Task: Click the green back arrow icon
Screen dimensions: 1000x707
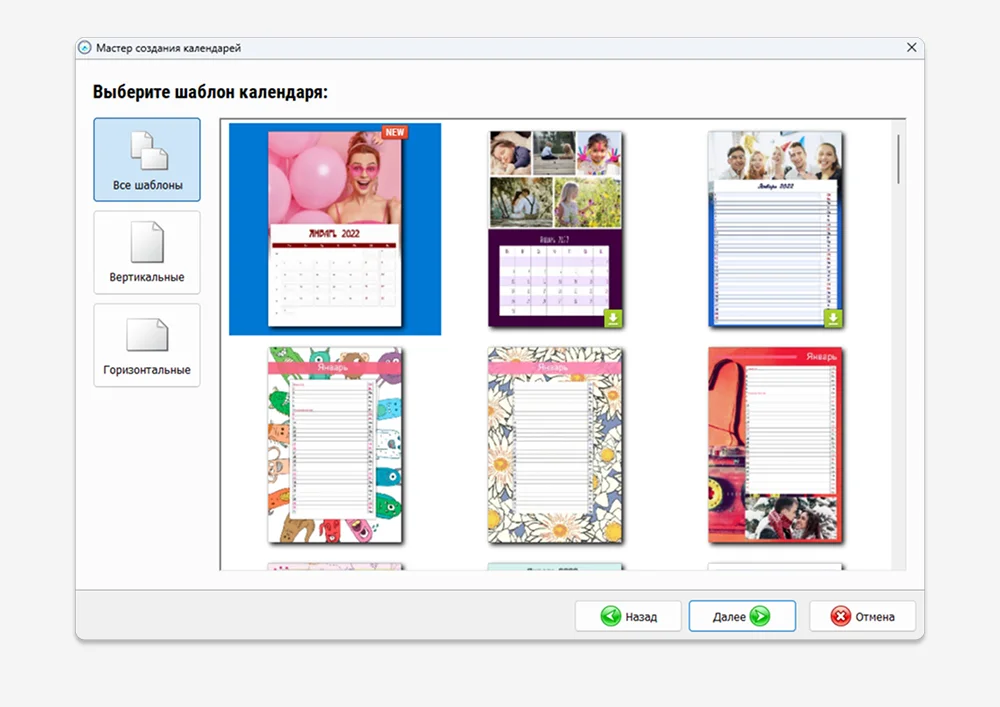Action: click(x=610, y=617)
